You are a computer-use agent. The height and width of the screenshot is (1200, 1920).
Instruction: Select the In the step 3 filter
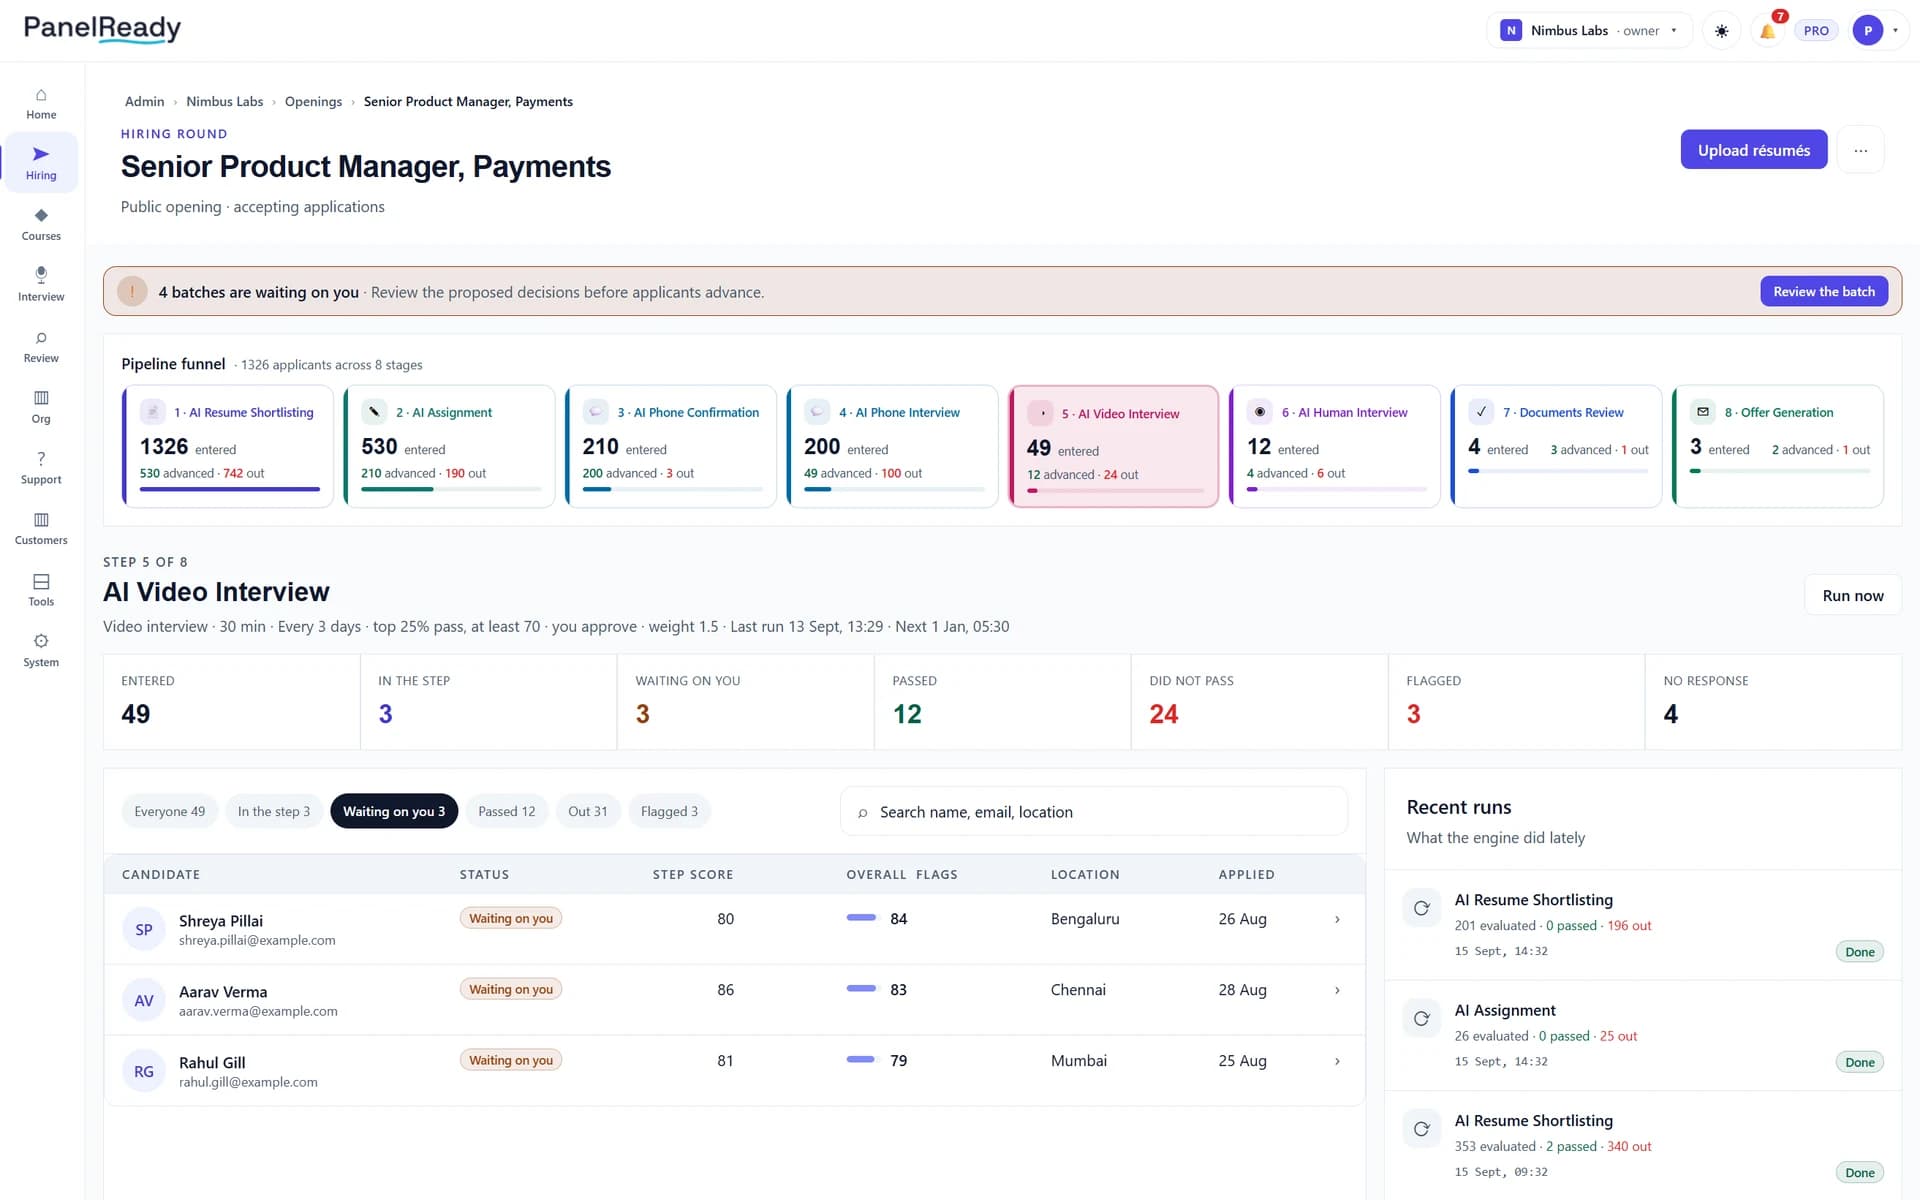coord(274,811)
